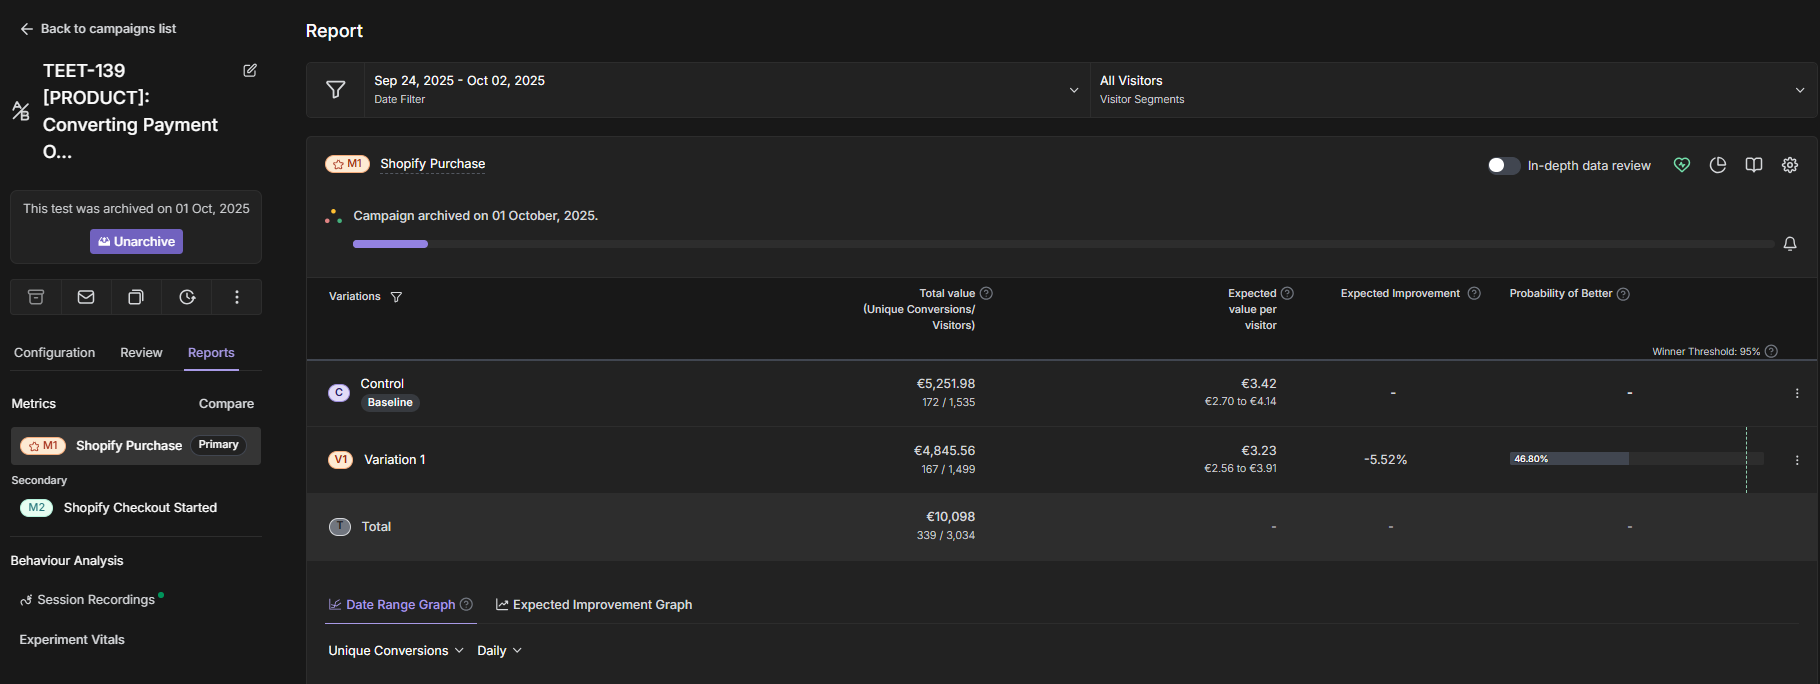The height and width of the screenshot is (684, 1820).
Task: Click the clock history icon in sidebar toolbar
Action: pyautogui.click(x=187, y=297)
